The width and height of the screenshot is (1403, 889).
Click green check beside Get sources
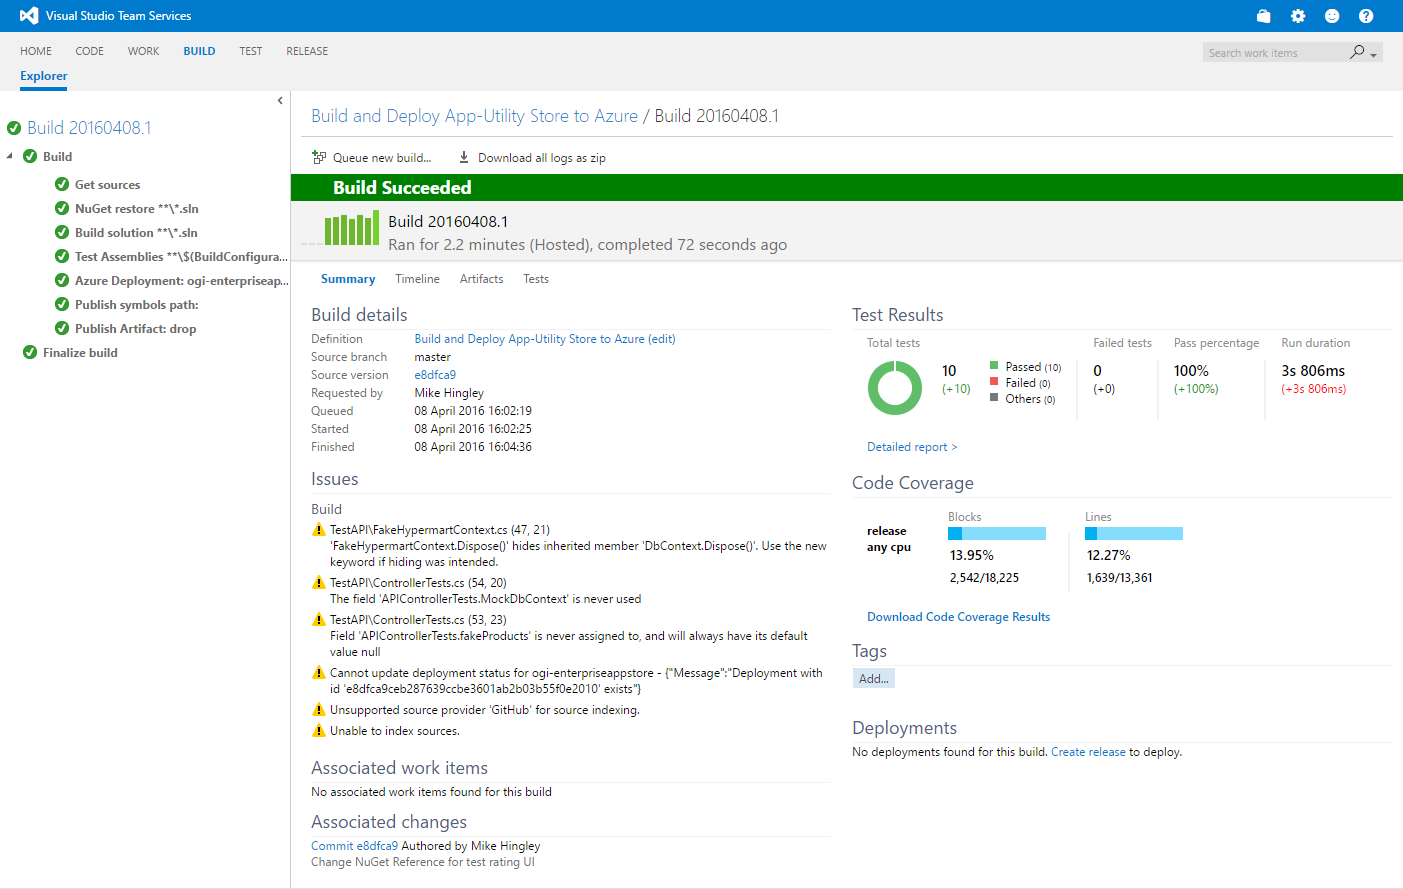click(x=62, y=184)
